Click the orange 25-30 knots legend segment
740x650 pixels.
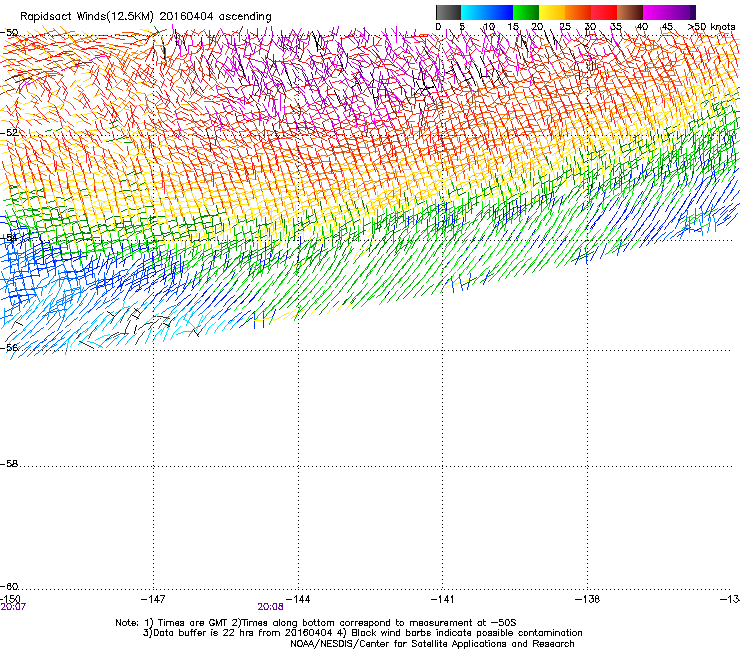coord(578,12)
